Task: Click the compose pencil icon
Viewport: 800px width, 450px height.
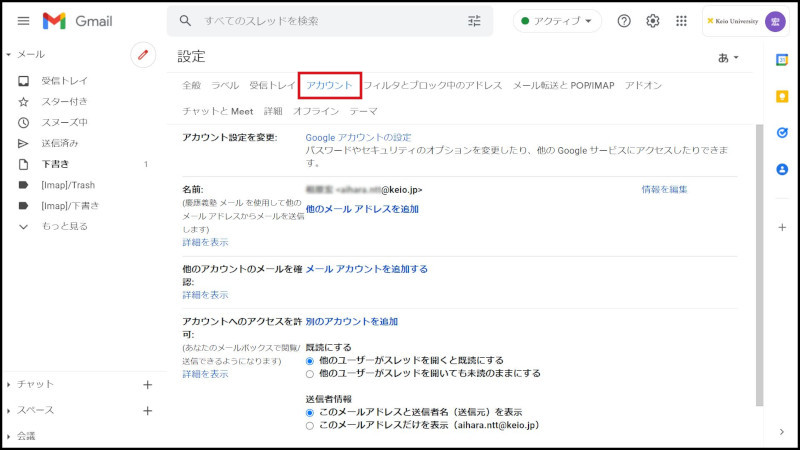Action: [143, 56]
